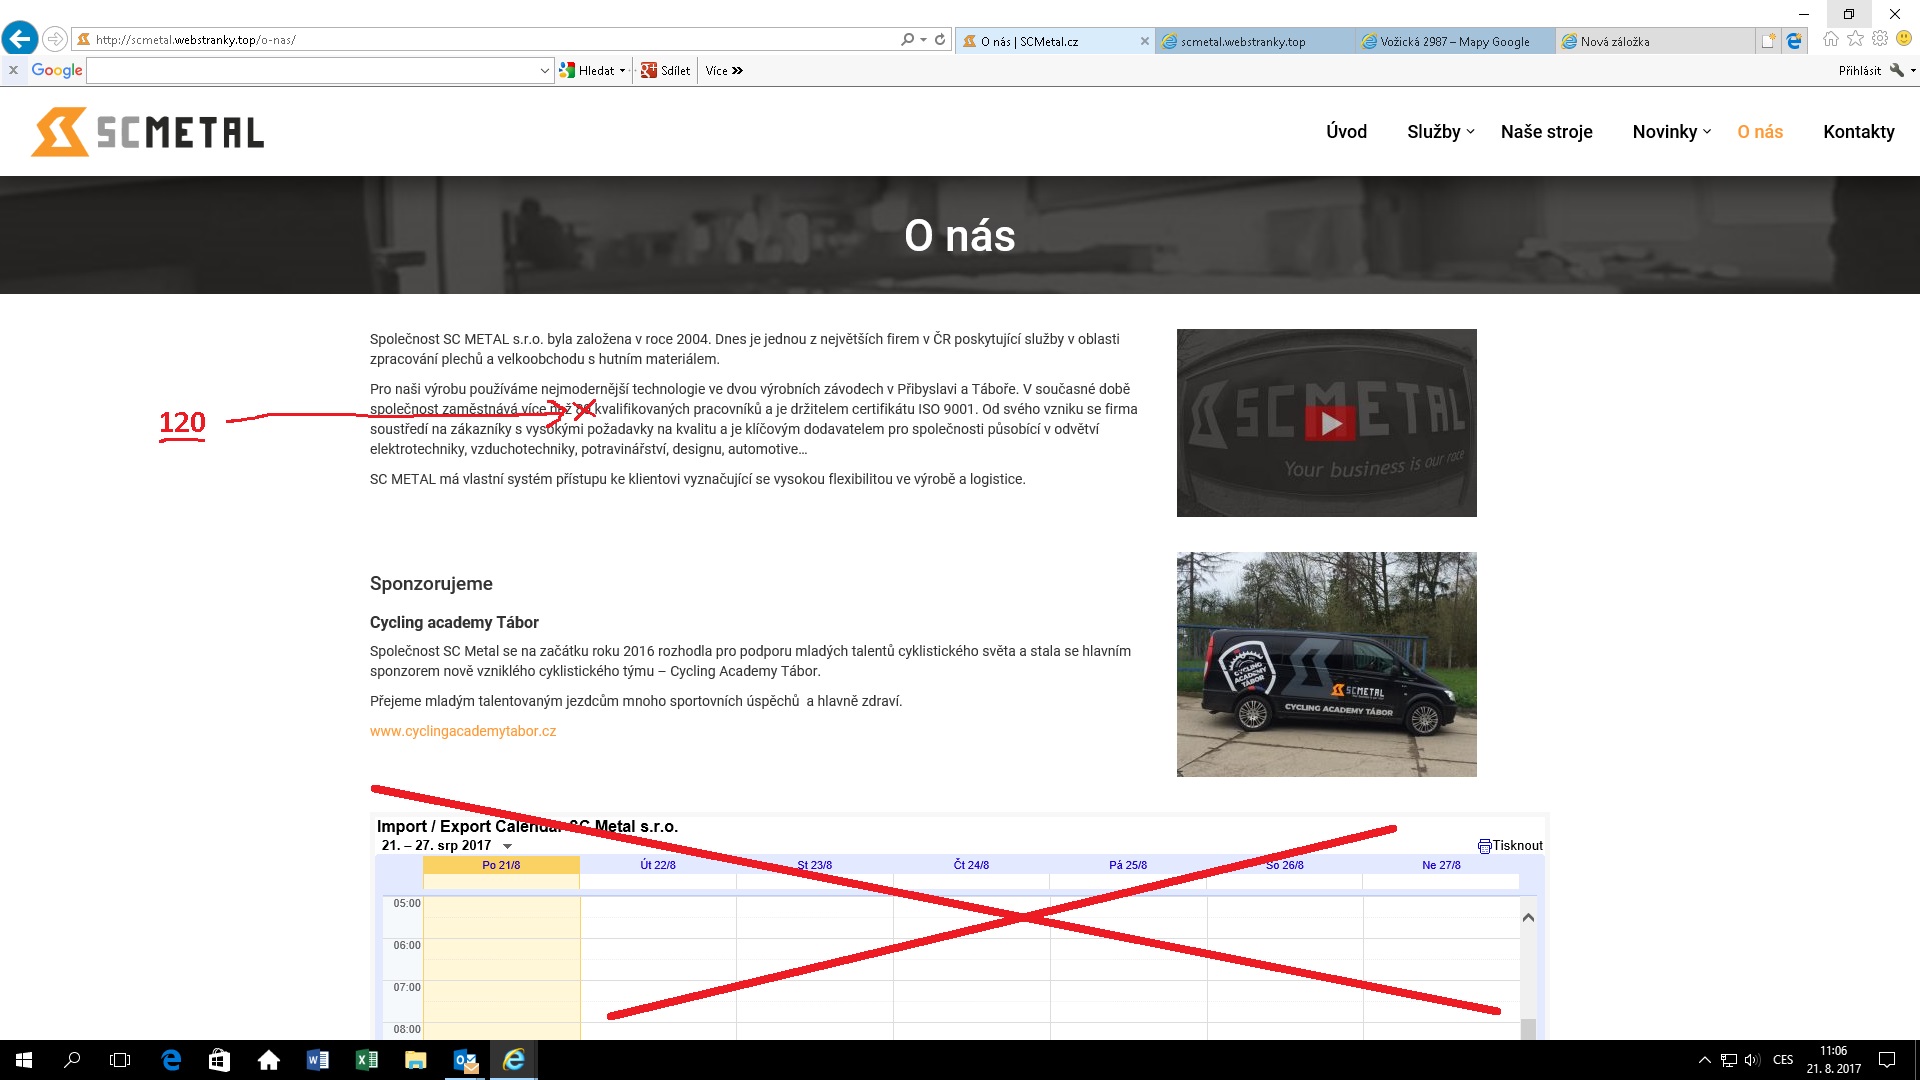Open the Hledat dropdown arrow
Viewport: 1920px width, 1080px height.
click(622, 71)
